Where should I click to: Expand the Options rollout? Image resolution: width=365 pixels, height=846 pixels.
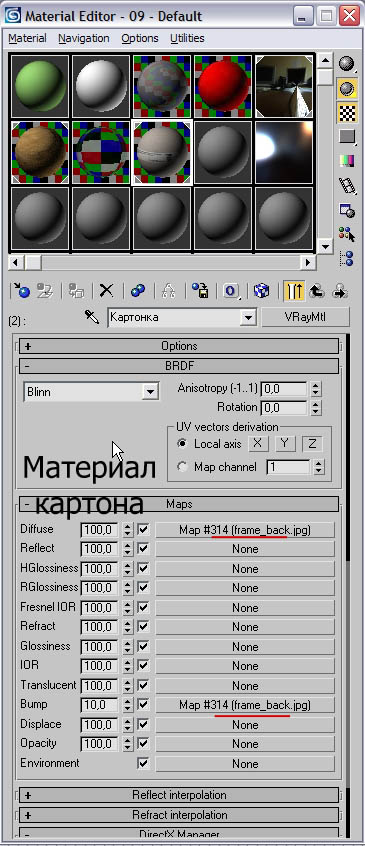click(x=179, y=346)
